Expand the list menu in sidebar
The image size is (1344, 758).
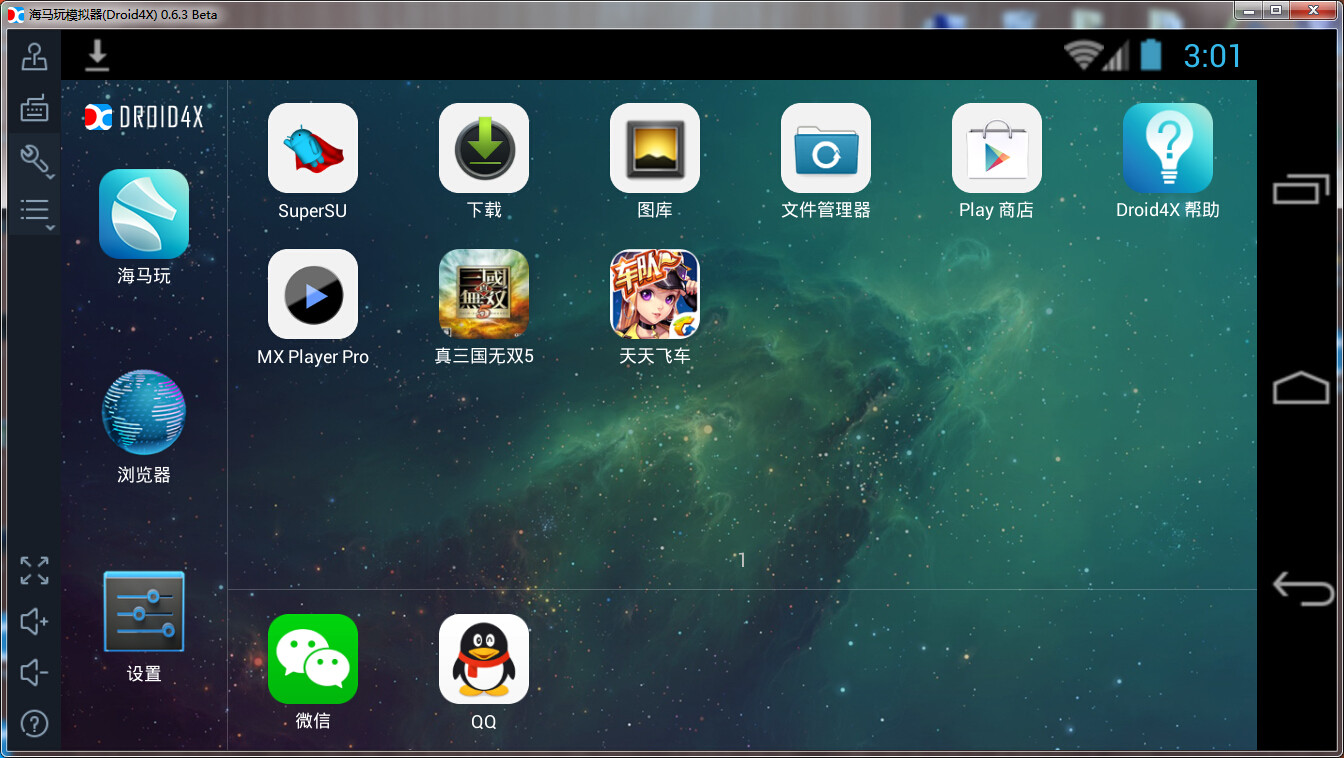click(35, 211)
